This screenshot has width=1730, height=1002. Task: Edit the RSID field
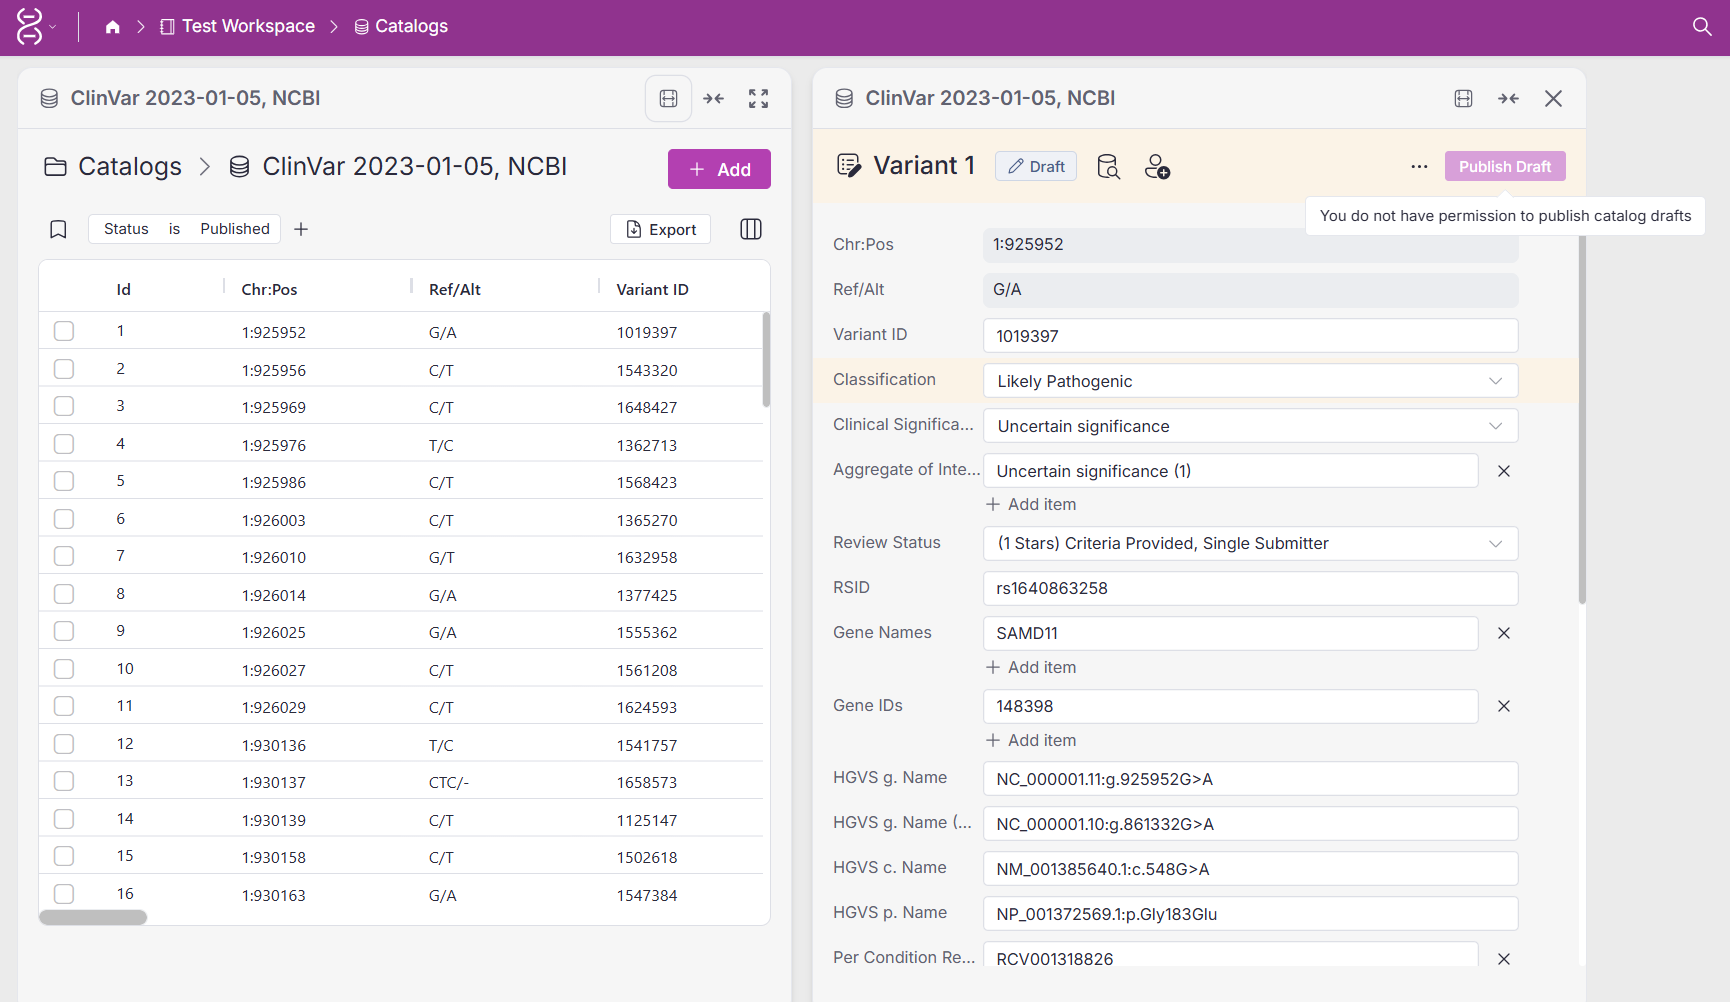tap(1250, 588)
